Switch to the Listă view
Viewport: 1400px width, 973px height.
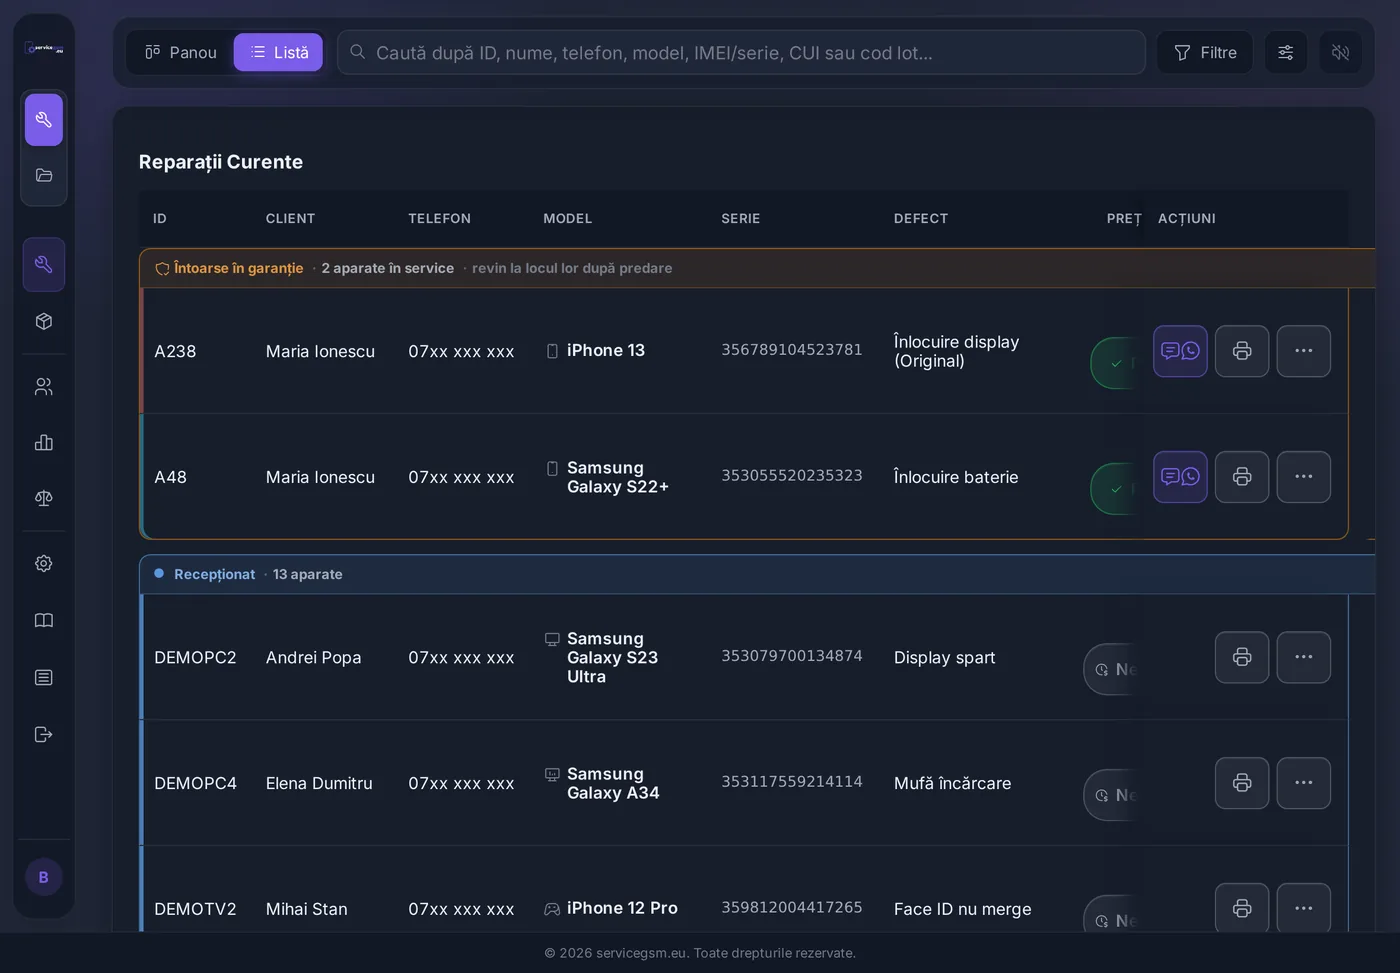[279, 53]
